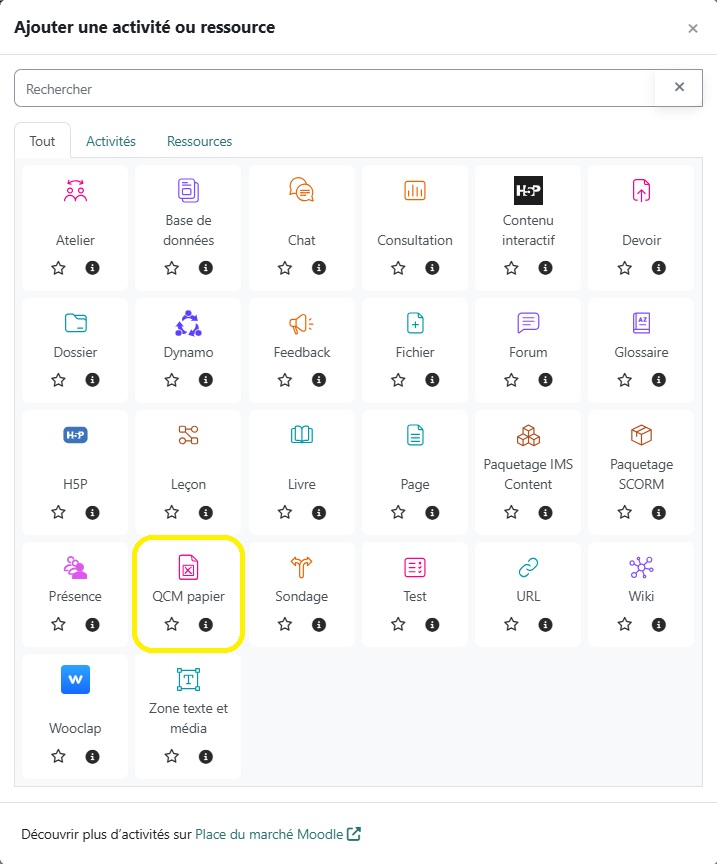This screenshot has width=717, height=864.
Task: Click the Dossier label text
Action: coord(76,352)
